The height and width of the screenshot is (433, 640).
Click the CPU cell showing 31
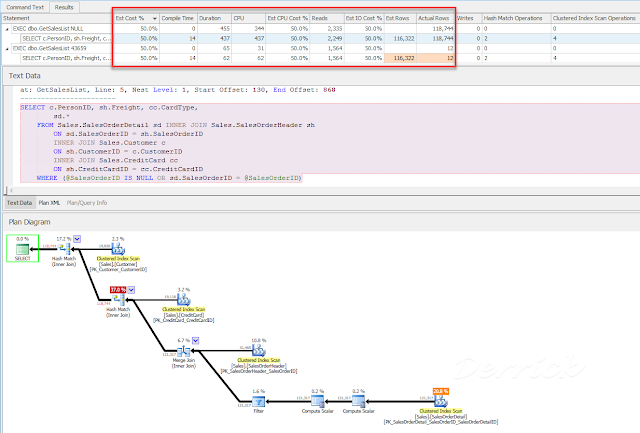pos(249,48)
